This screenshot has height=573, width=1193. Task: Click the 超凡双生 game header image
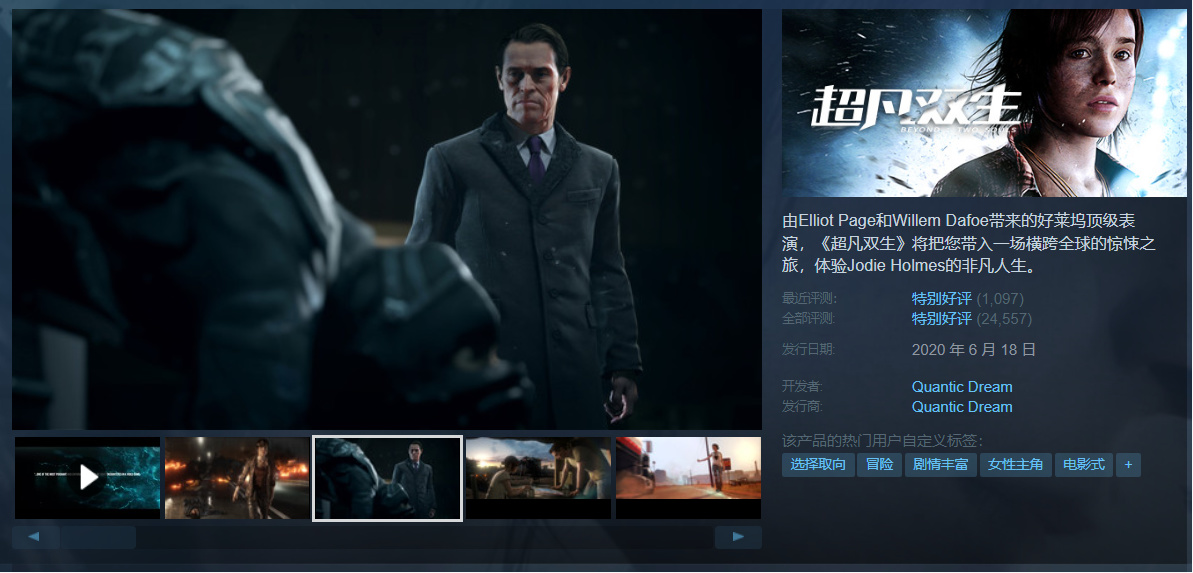(984, 103)
